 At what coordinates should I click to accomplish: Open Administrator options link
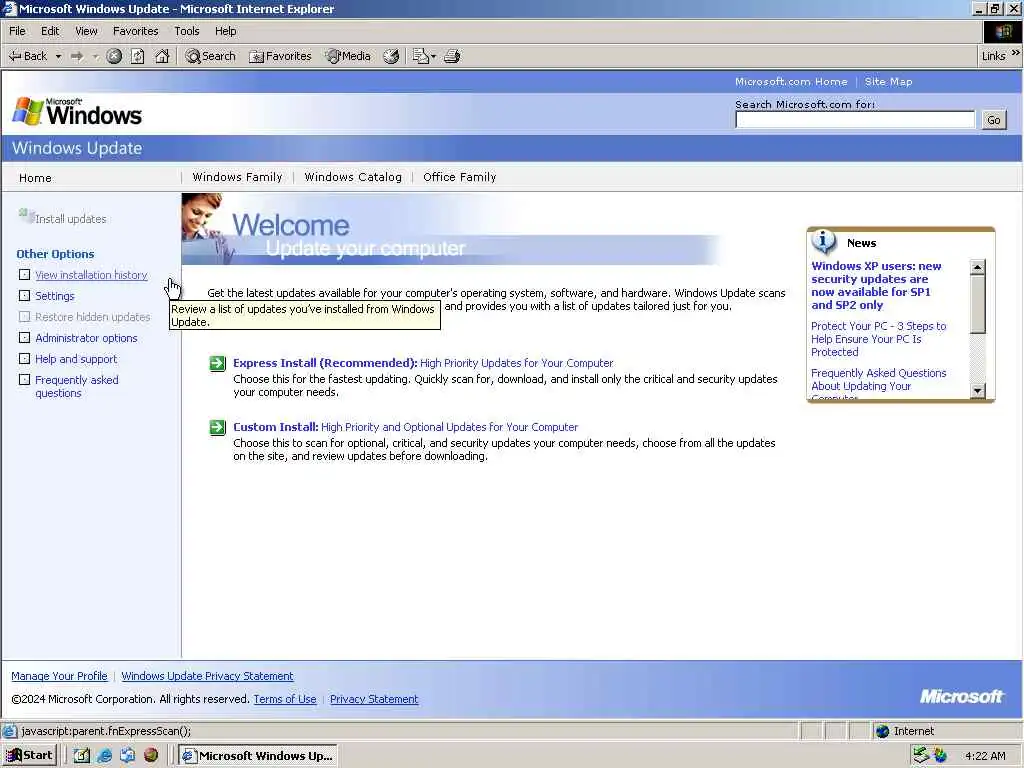(x=86, y=338)
